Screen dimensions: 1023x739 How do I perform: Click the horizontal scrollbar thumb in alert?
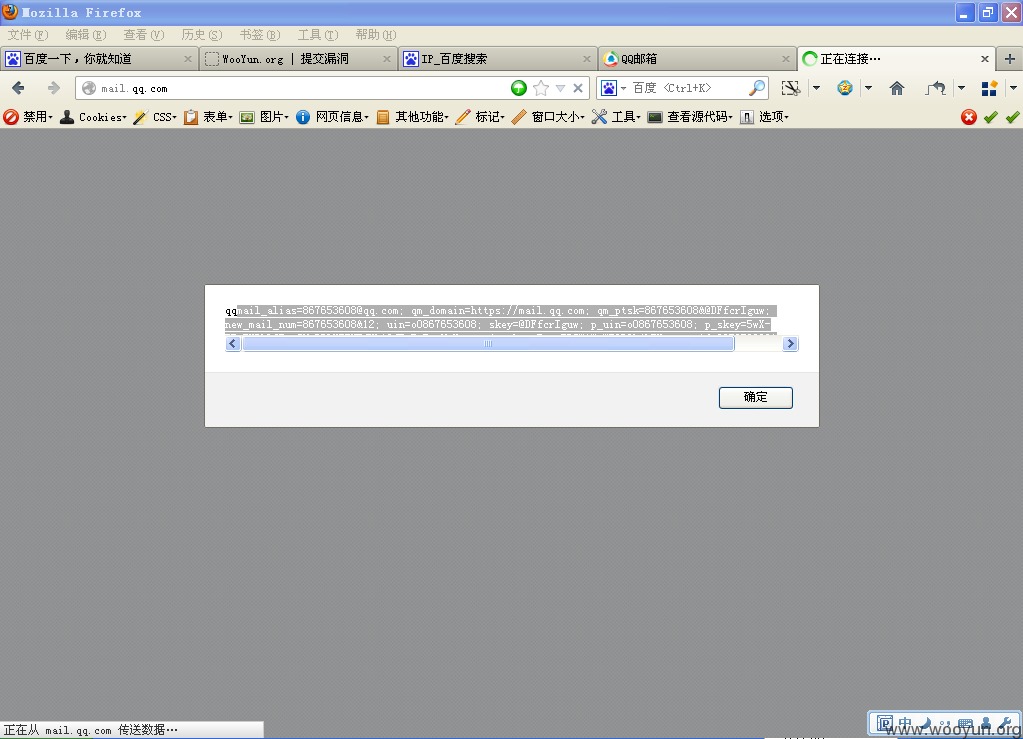488,344
